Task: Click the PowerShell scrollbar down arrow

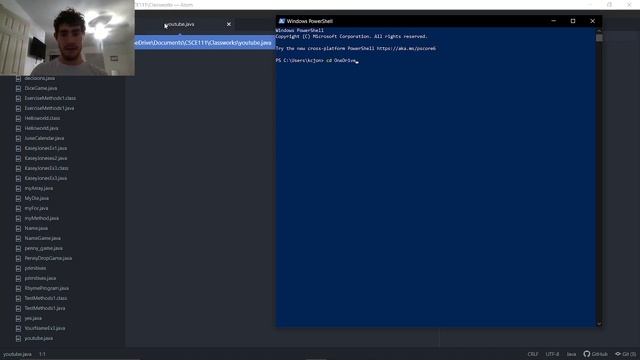Action: tap(599, 324)
